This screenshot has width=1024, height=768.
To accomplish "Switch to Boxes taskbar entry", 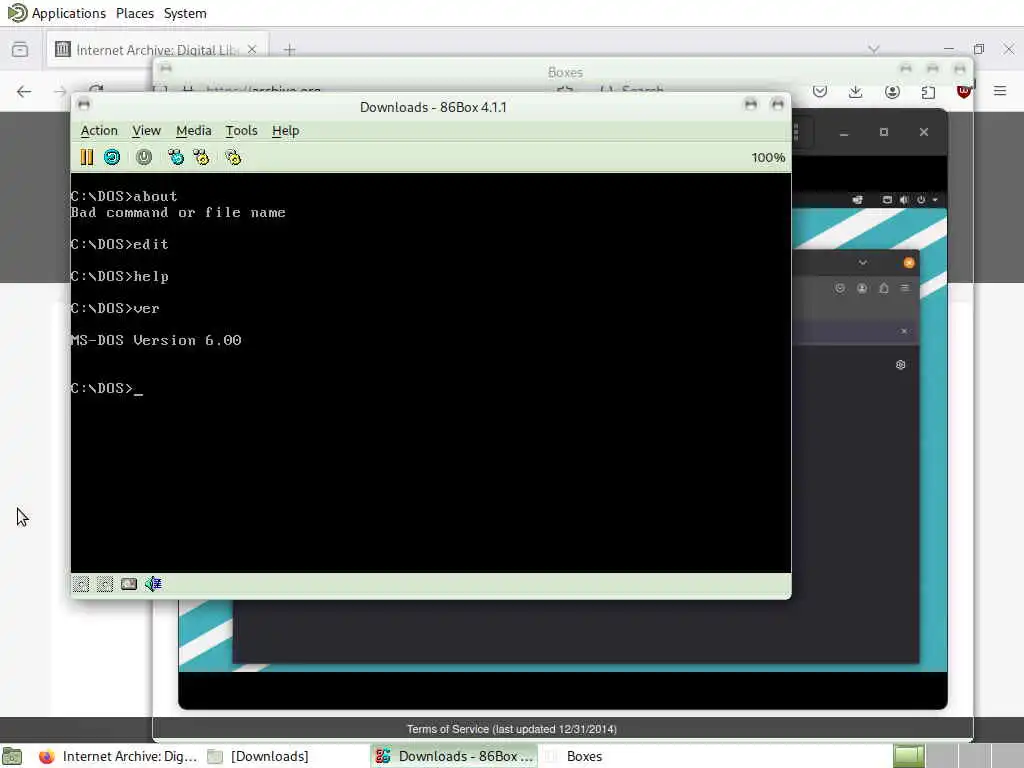I will [x=575, y=756].
